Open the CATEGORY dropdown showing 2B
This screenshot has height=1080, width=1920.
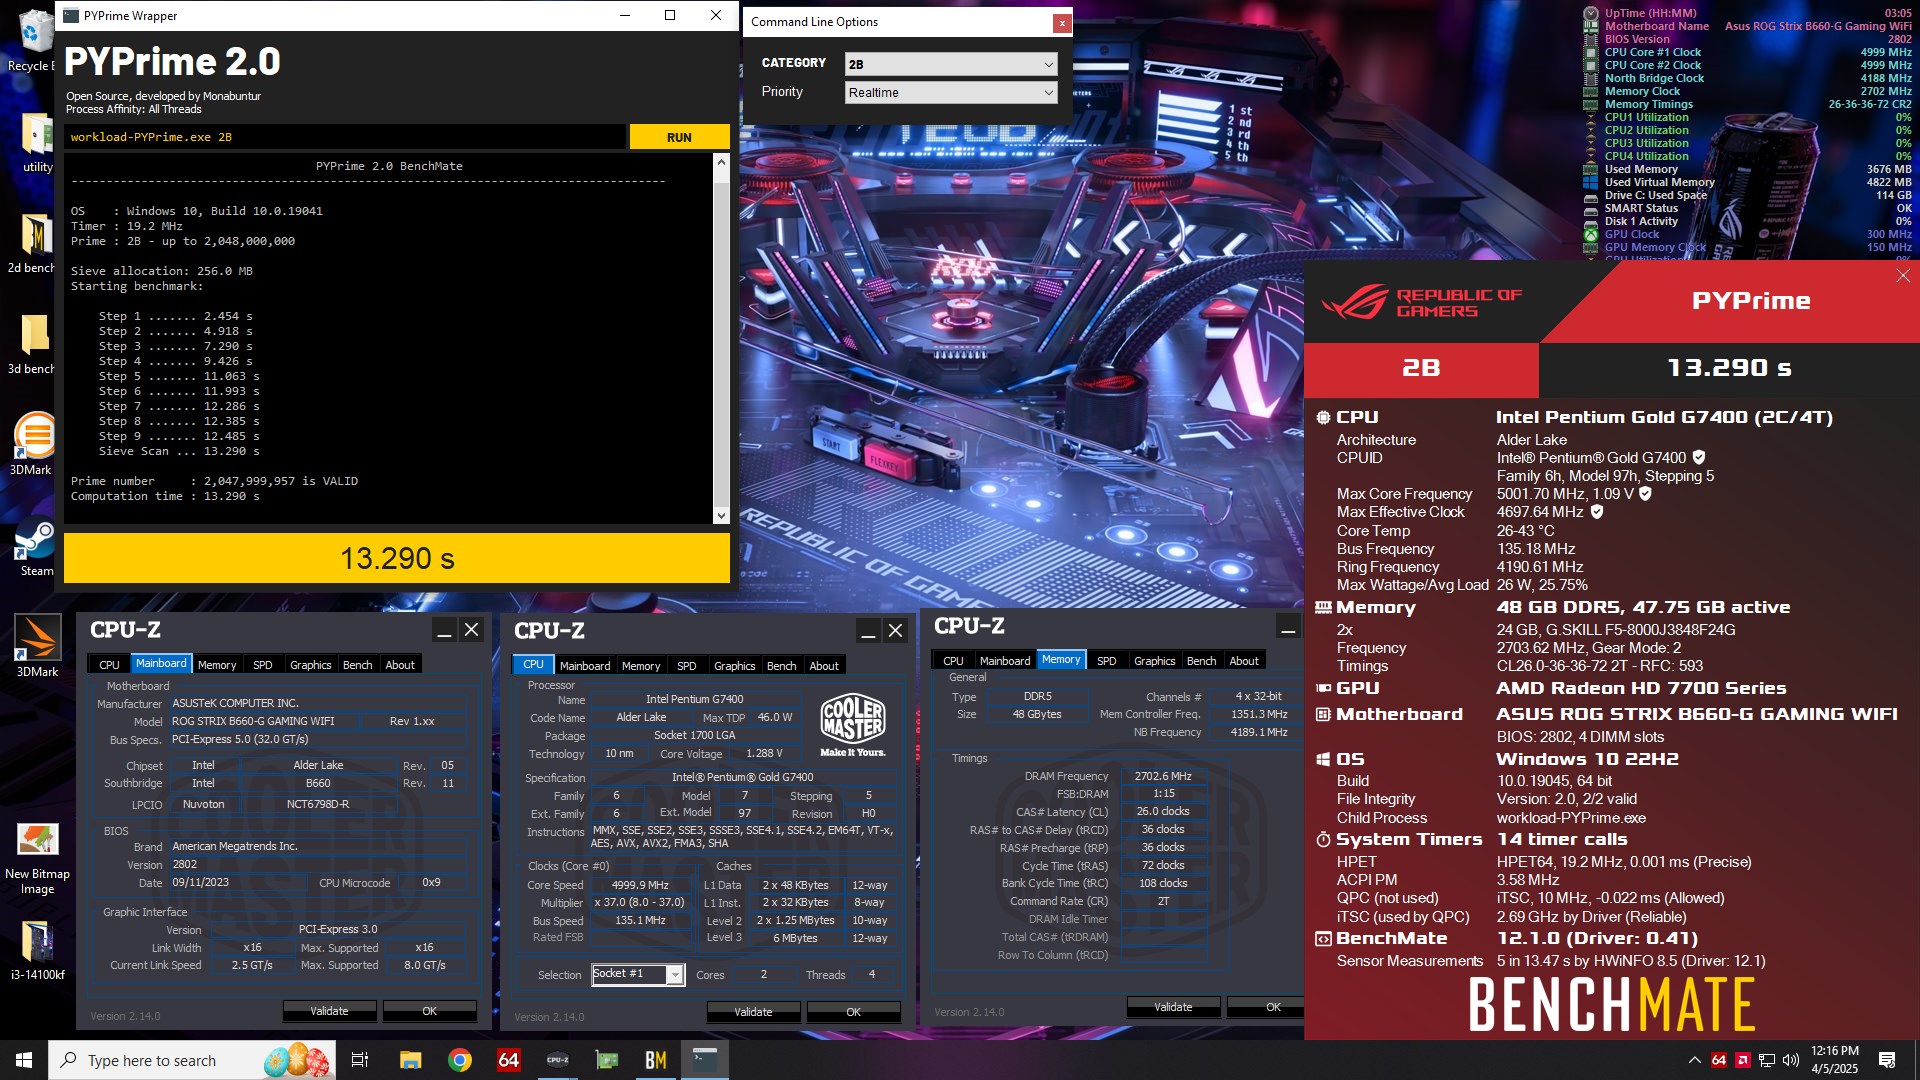[950, 64]
